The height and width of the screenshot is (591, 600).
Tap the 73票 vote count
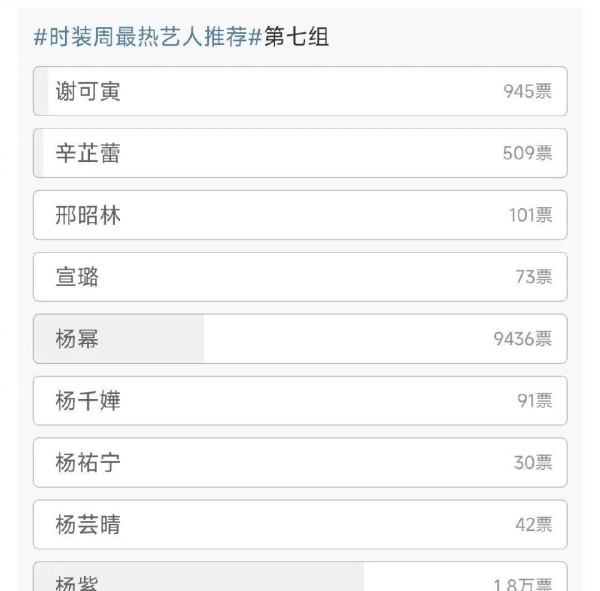[534, 278]
